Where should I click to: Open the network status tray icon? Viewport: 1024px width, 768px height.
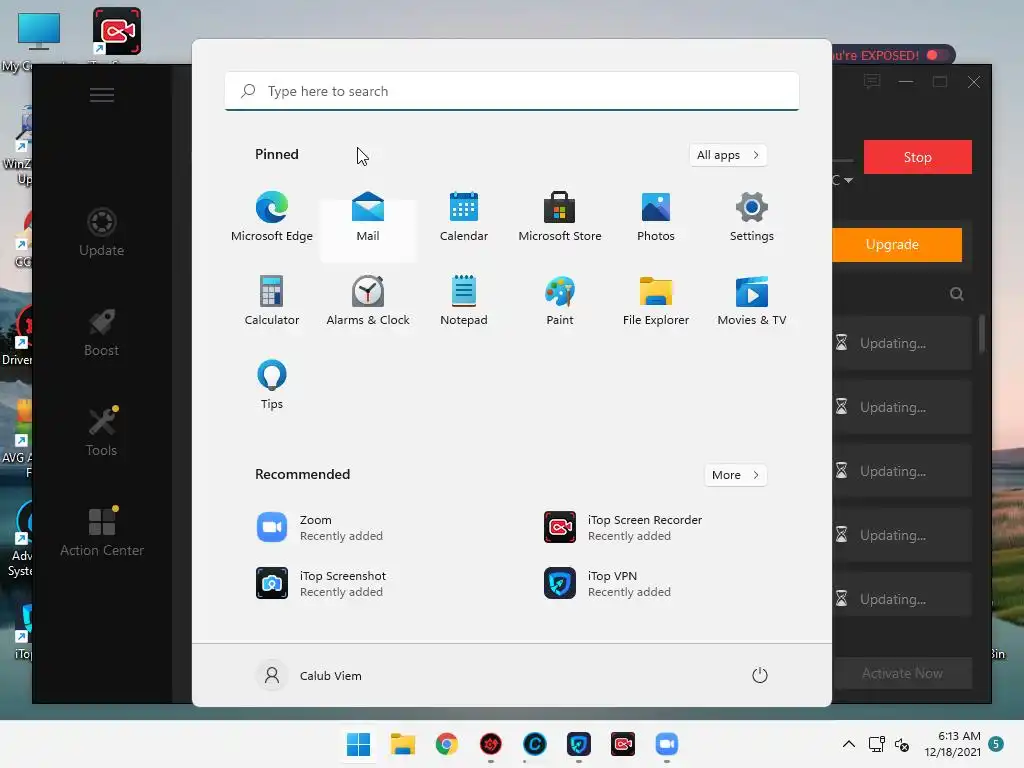tap(876, 744)
